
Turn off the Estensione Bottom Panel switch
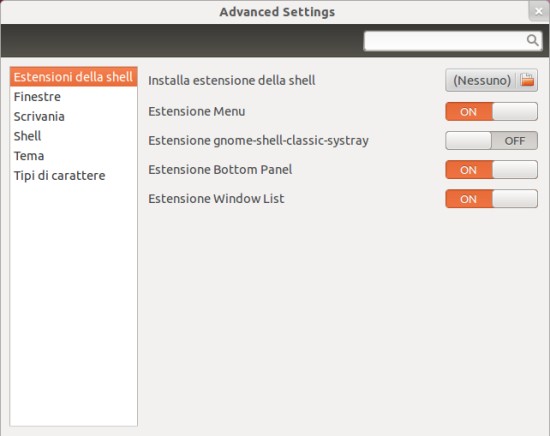pyautogui.click(x=491, y=170)
